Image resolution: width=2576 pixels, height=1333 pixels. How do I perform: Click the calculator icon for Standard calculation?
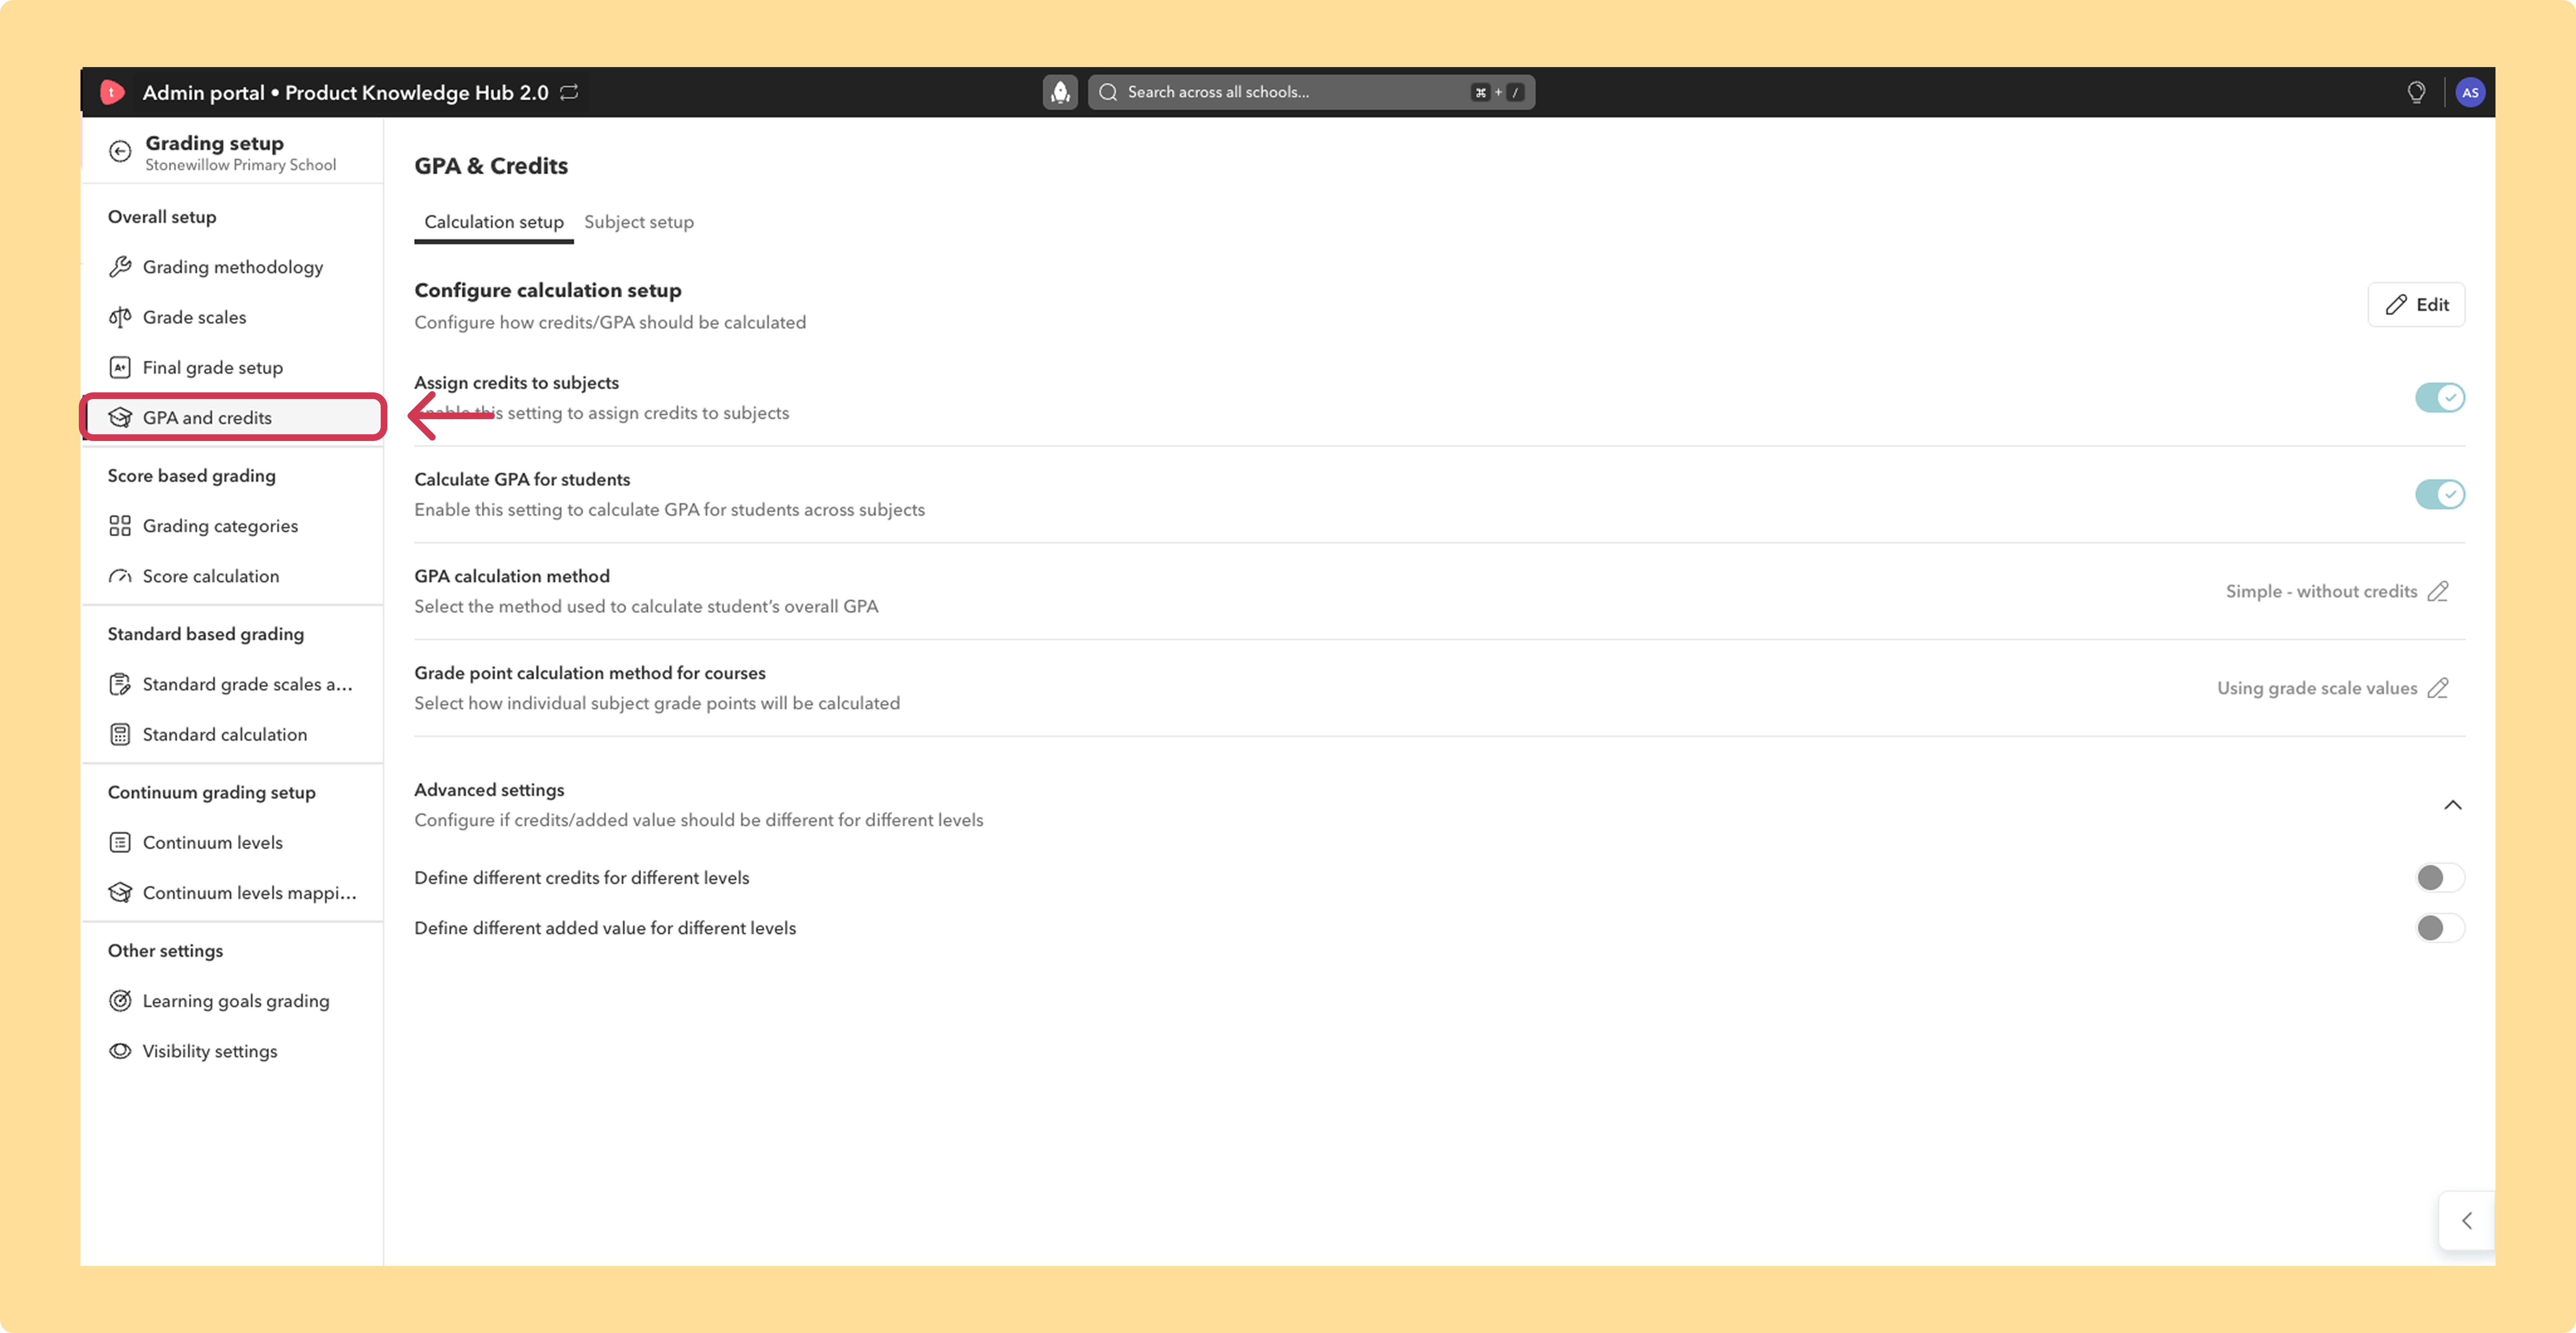120,734
